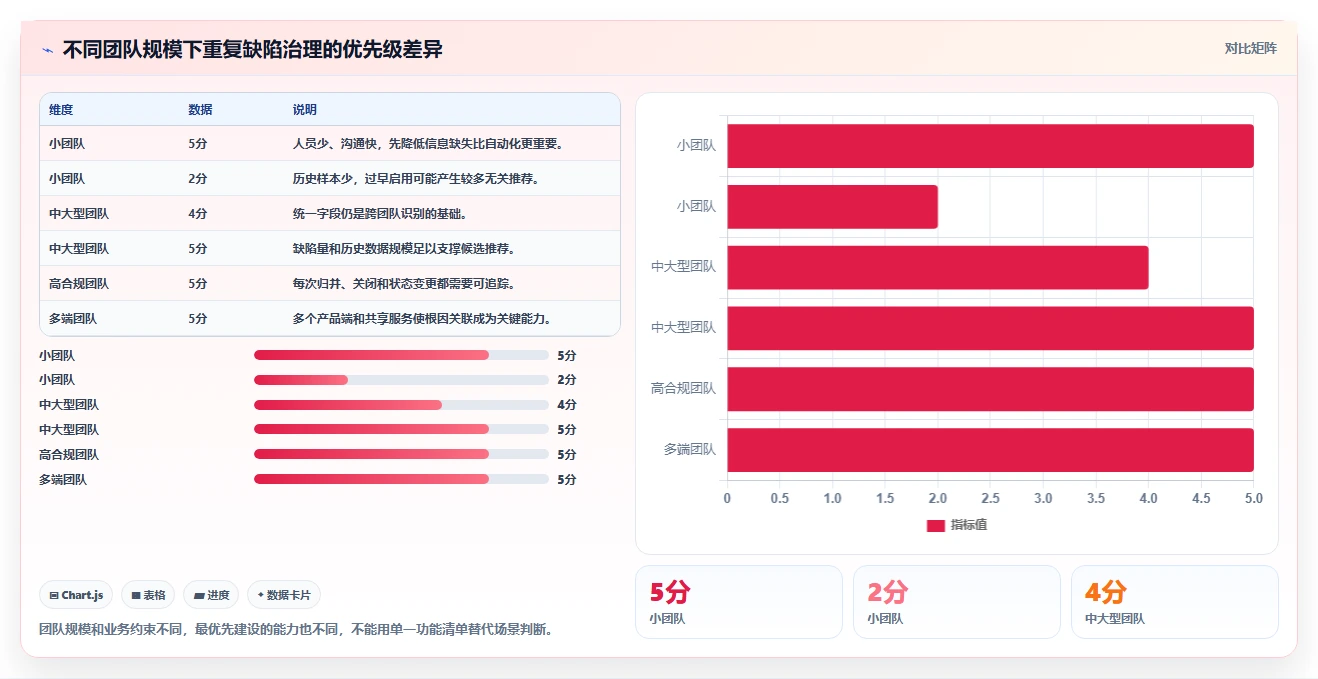Open the 2分 小团队 data card

click(x=957, y=602)
